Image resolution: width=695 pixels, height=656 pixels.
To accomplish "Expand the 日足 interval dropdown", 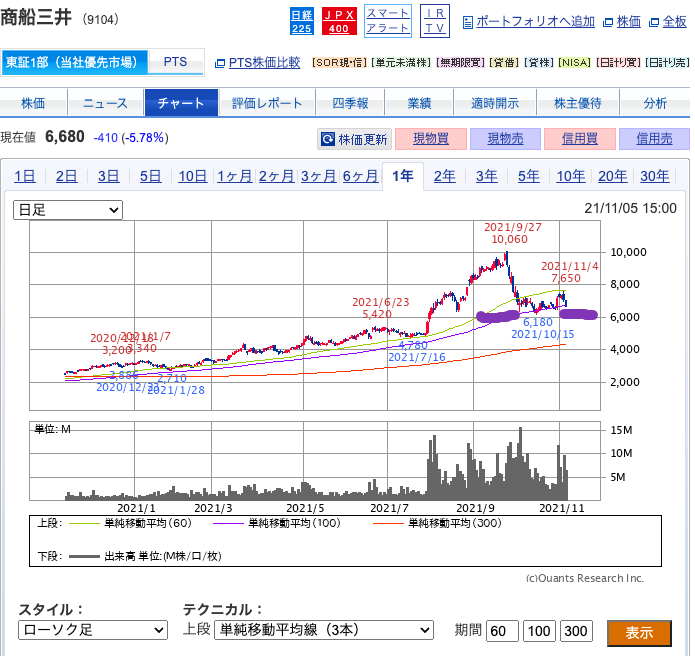I will [68, 210].
